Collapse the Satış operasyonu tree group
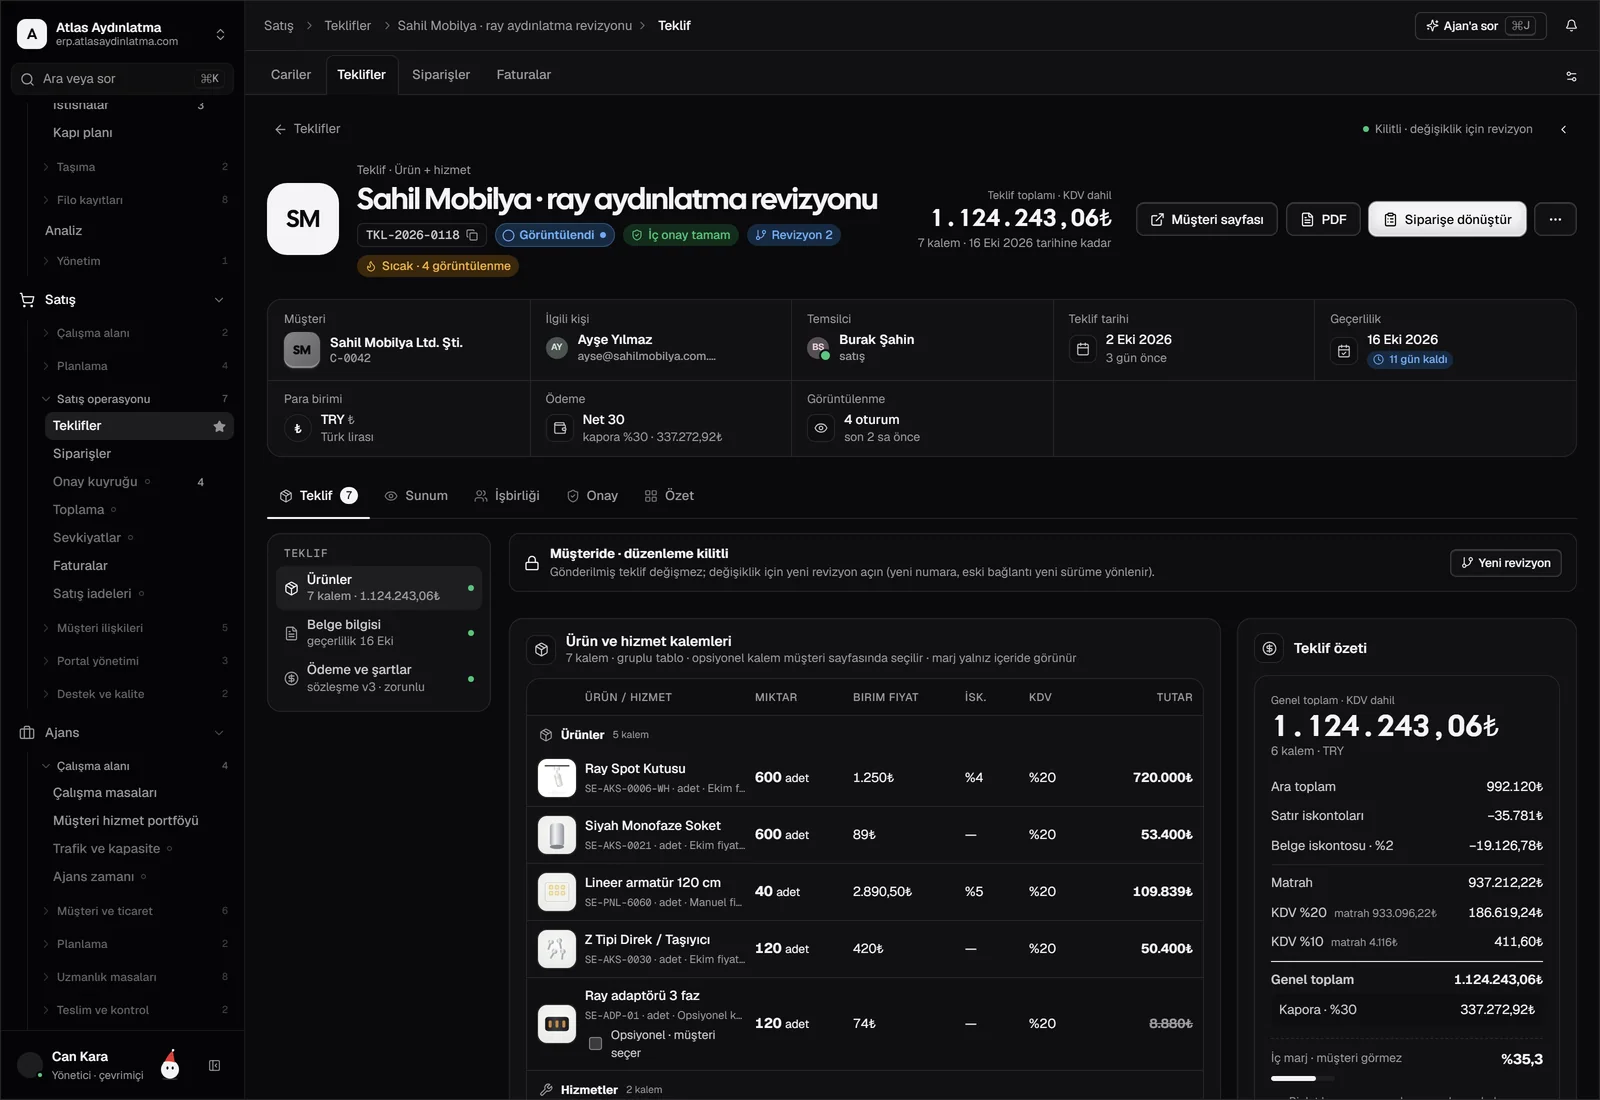 [x=46, y=399]
